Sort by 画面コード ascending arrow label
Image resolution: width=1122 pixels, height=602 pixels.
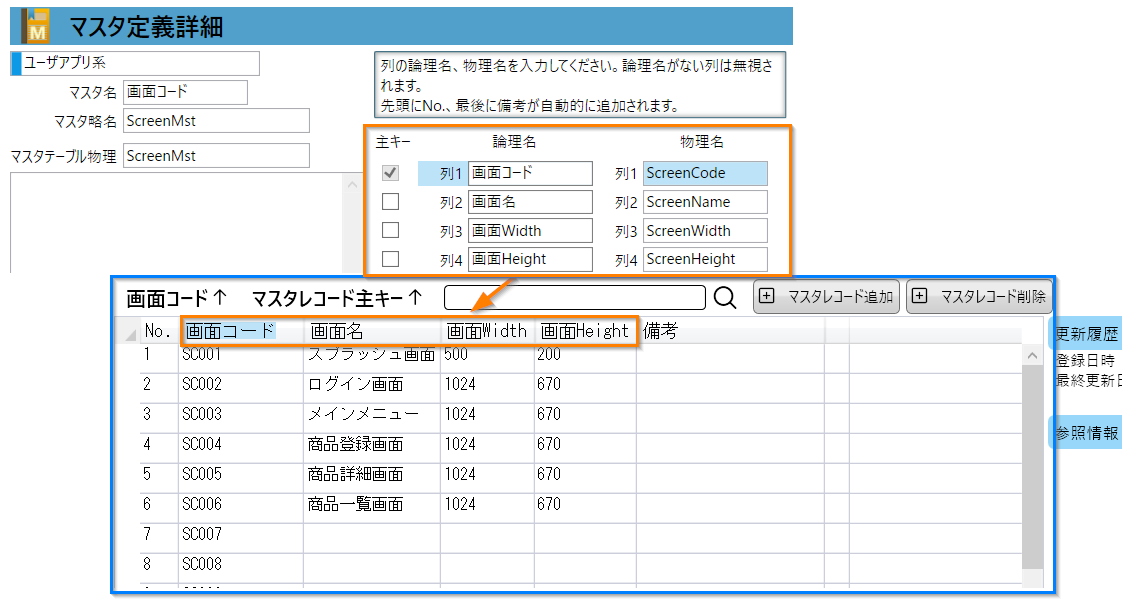(177, 298)
